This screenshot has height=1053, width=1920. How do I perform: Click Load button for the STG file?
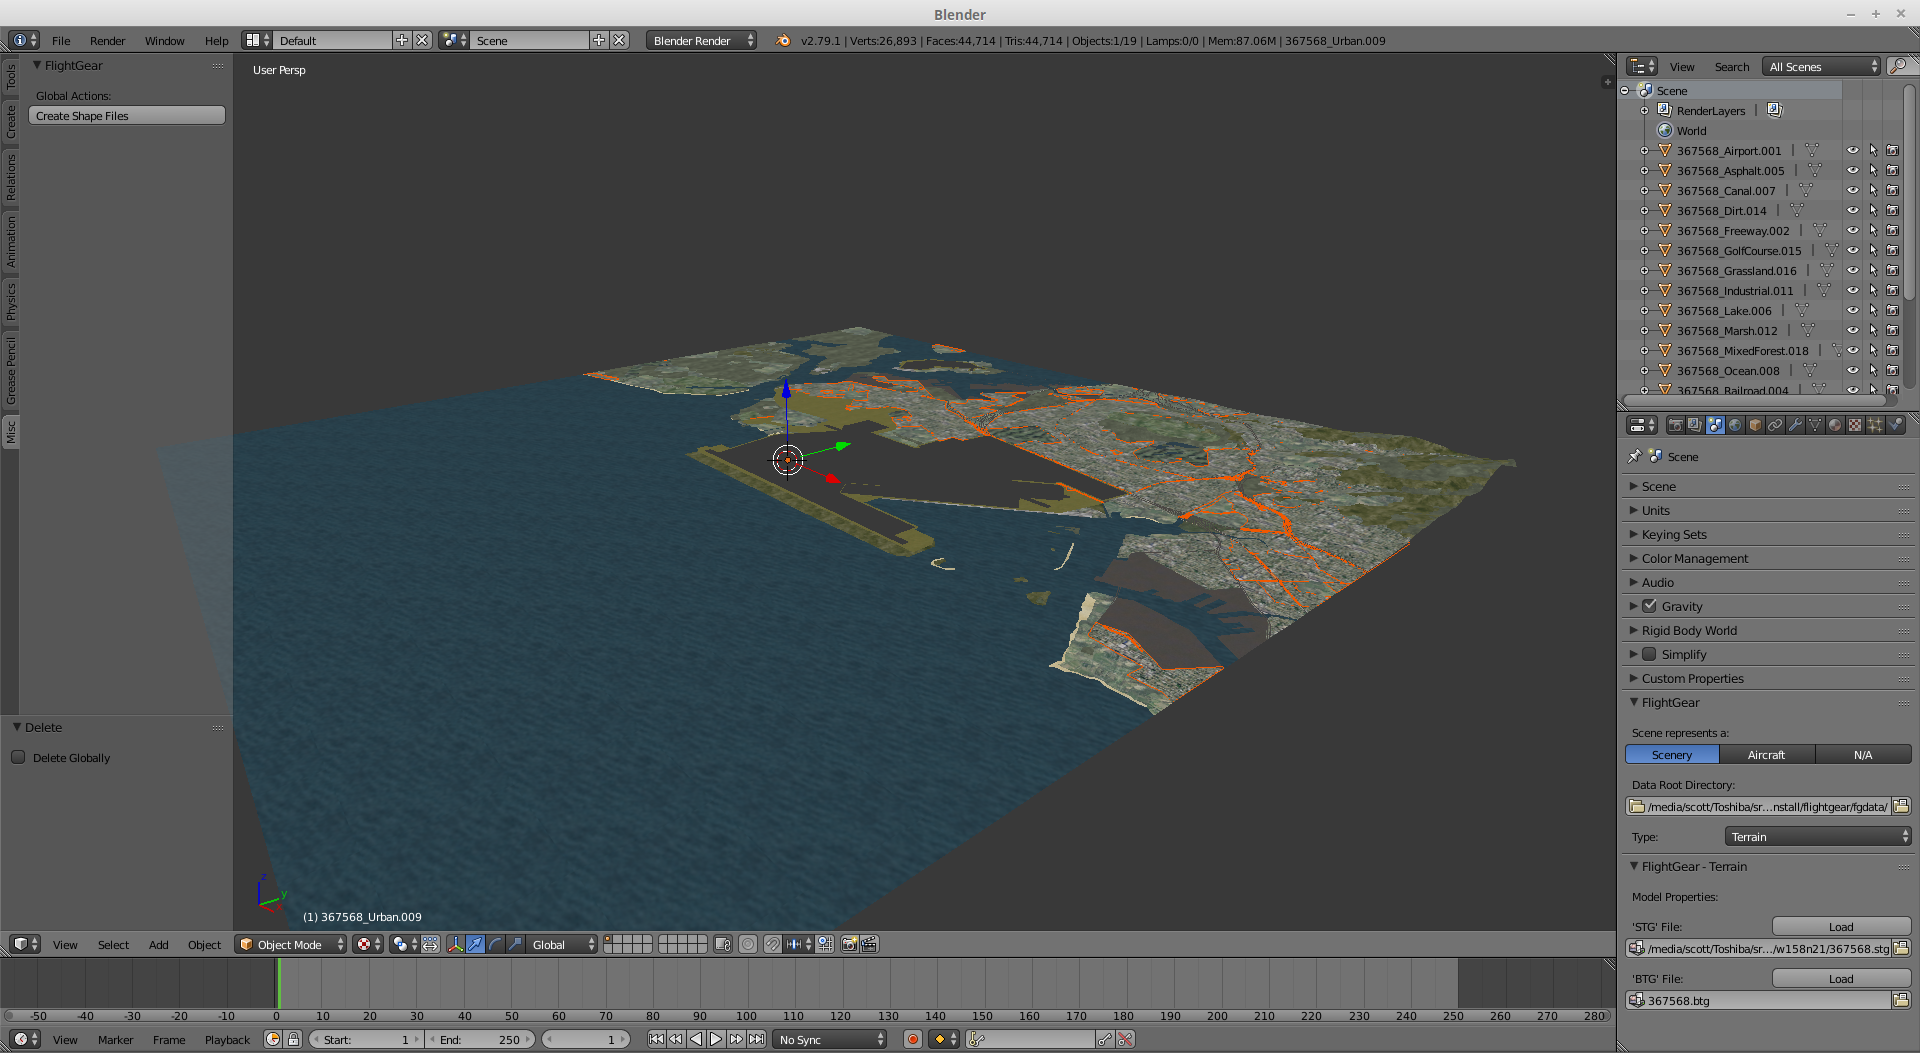coord(1840,926)
